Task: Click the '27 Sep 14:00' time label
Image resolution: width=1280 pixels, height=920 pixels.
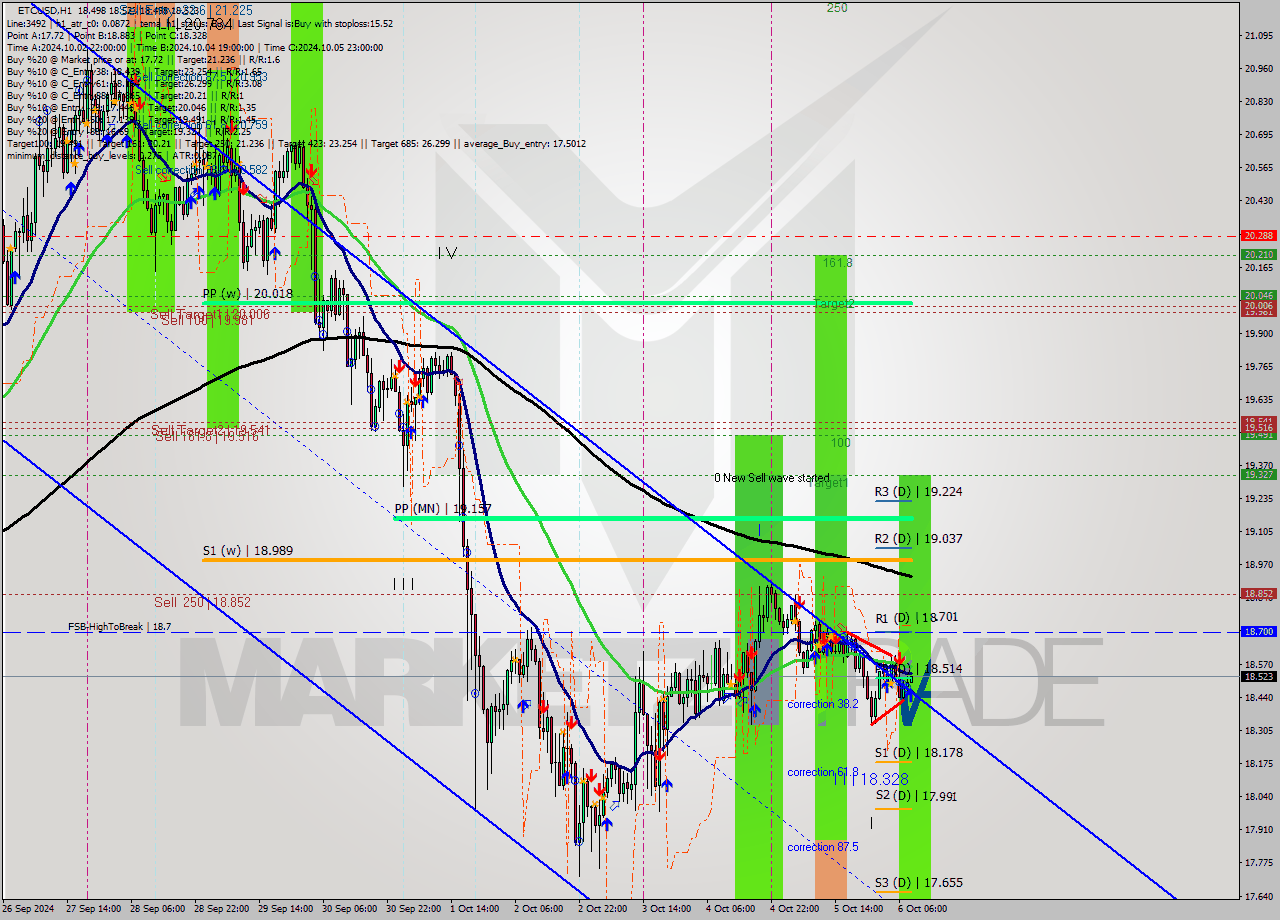Action: pos(92,909)
